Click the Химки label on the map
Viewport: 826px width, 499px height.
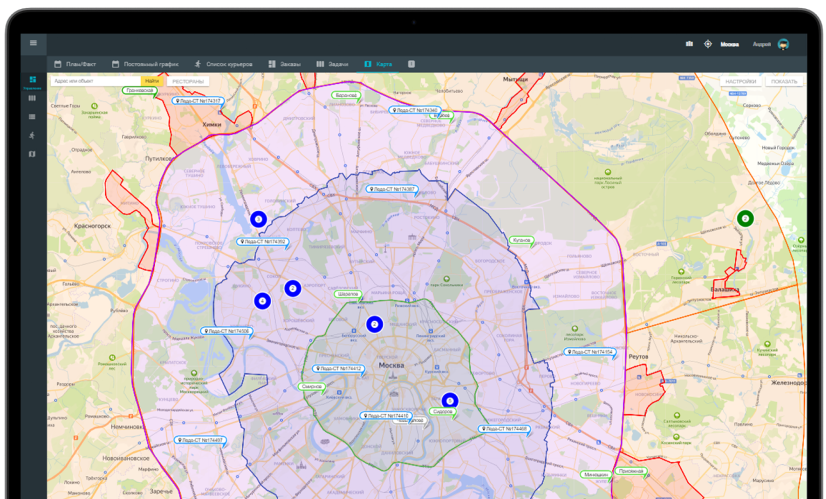212,124
